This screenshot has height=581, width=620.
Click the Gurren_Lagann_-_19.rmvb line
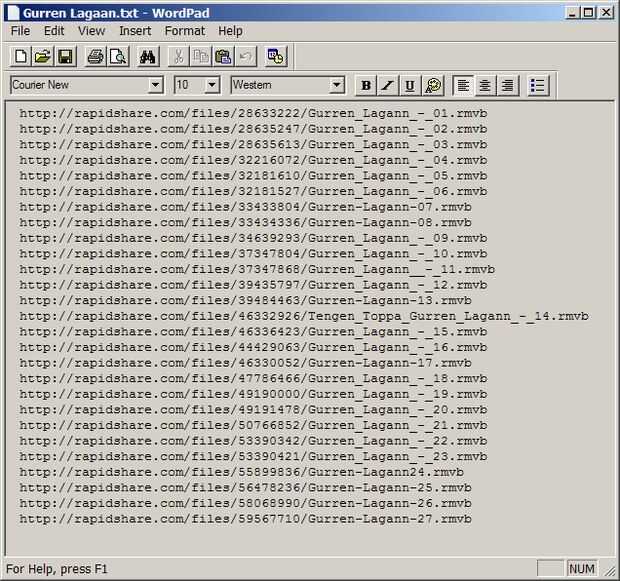click(253, 394)
